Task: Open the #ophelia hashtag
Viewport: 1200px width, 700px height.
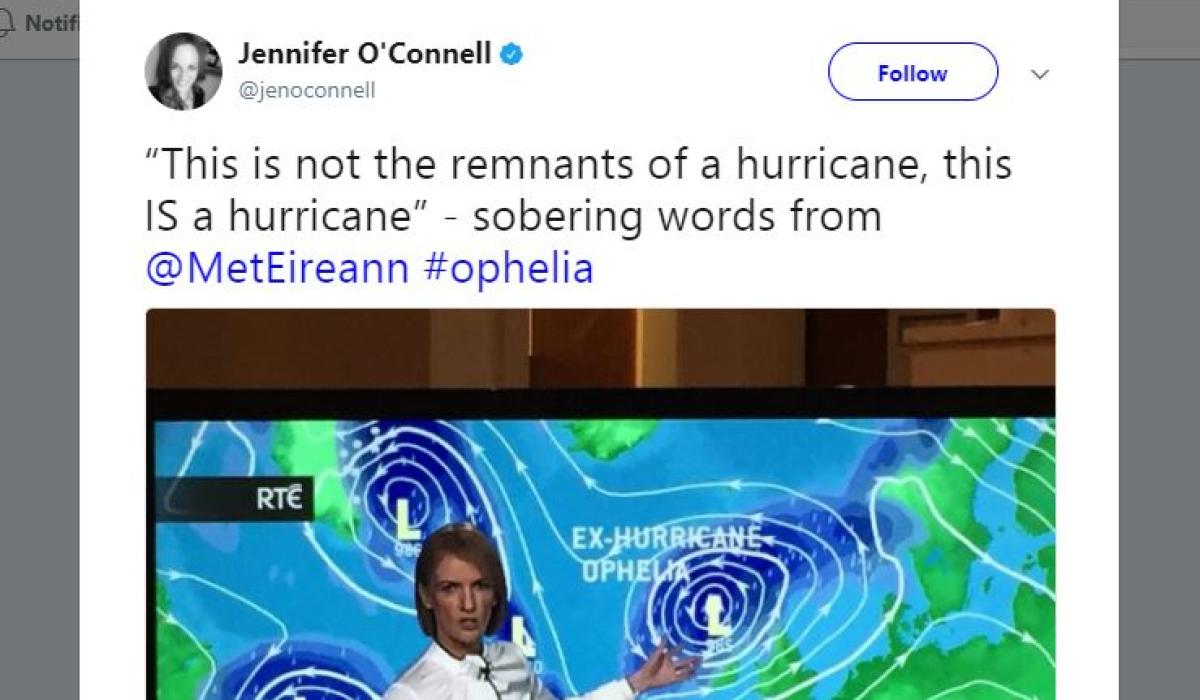Action: coord(508,268)
